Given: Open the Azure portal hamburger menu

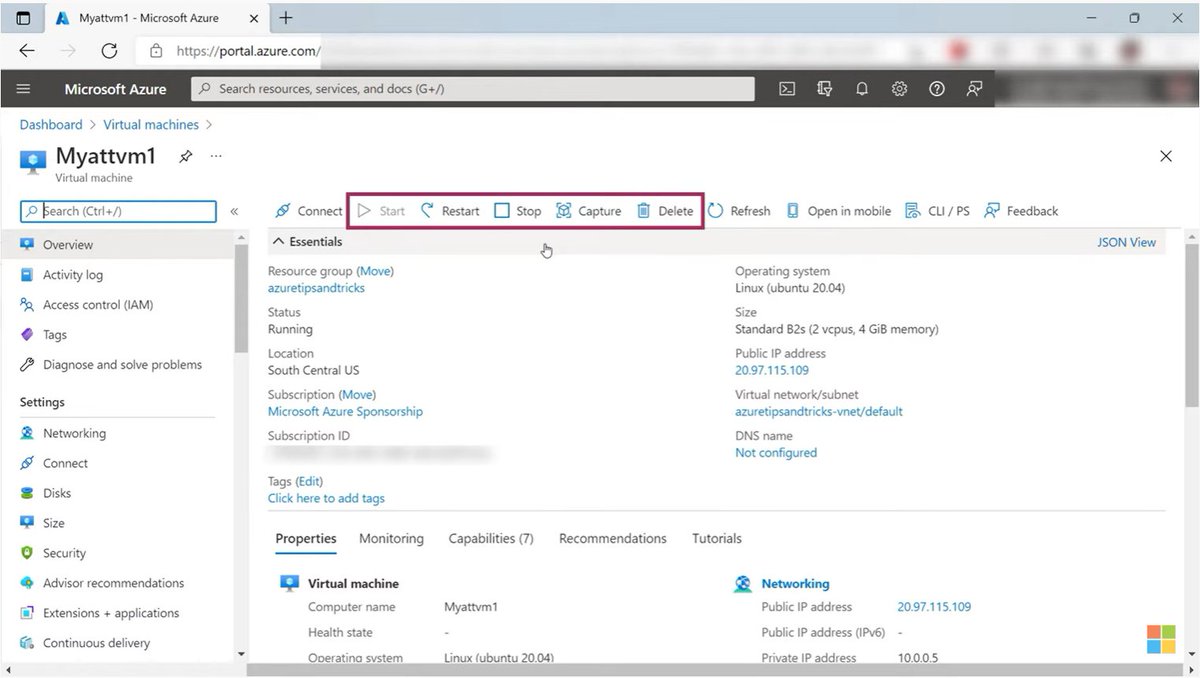Looking at the screenshot, I should (24, 89).
